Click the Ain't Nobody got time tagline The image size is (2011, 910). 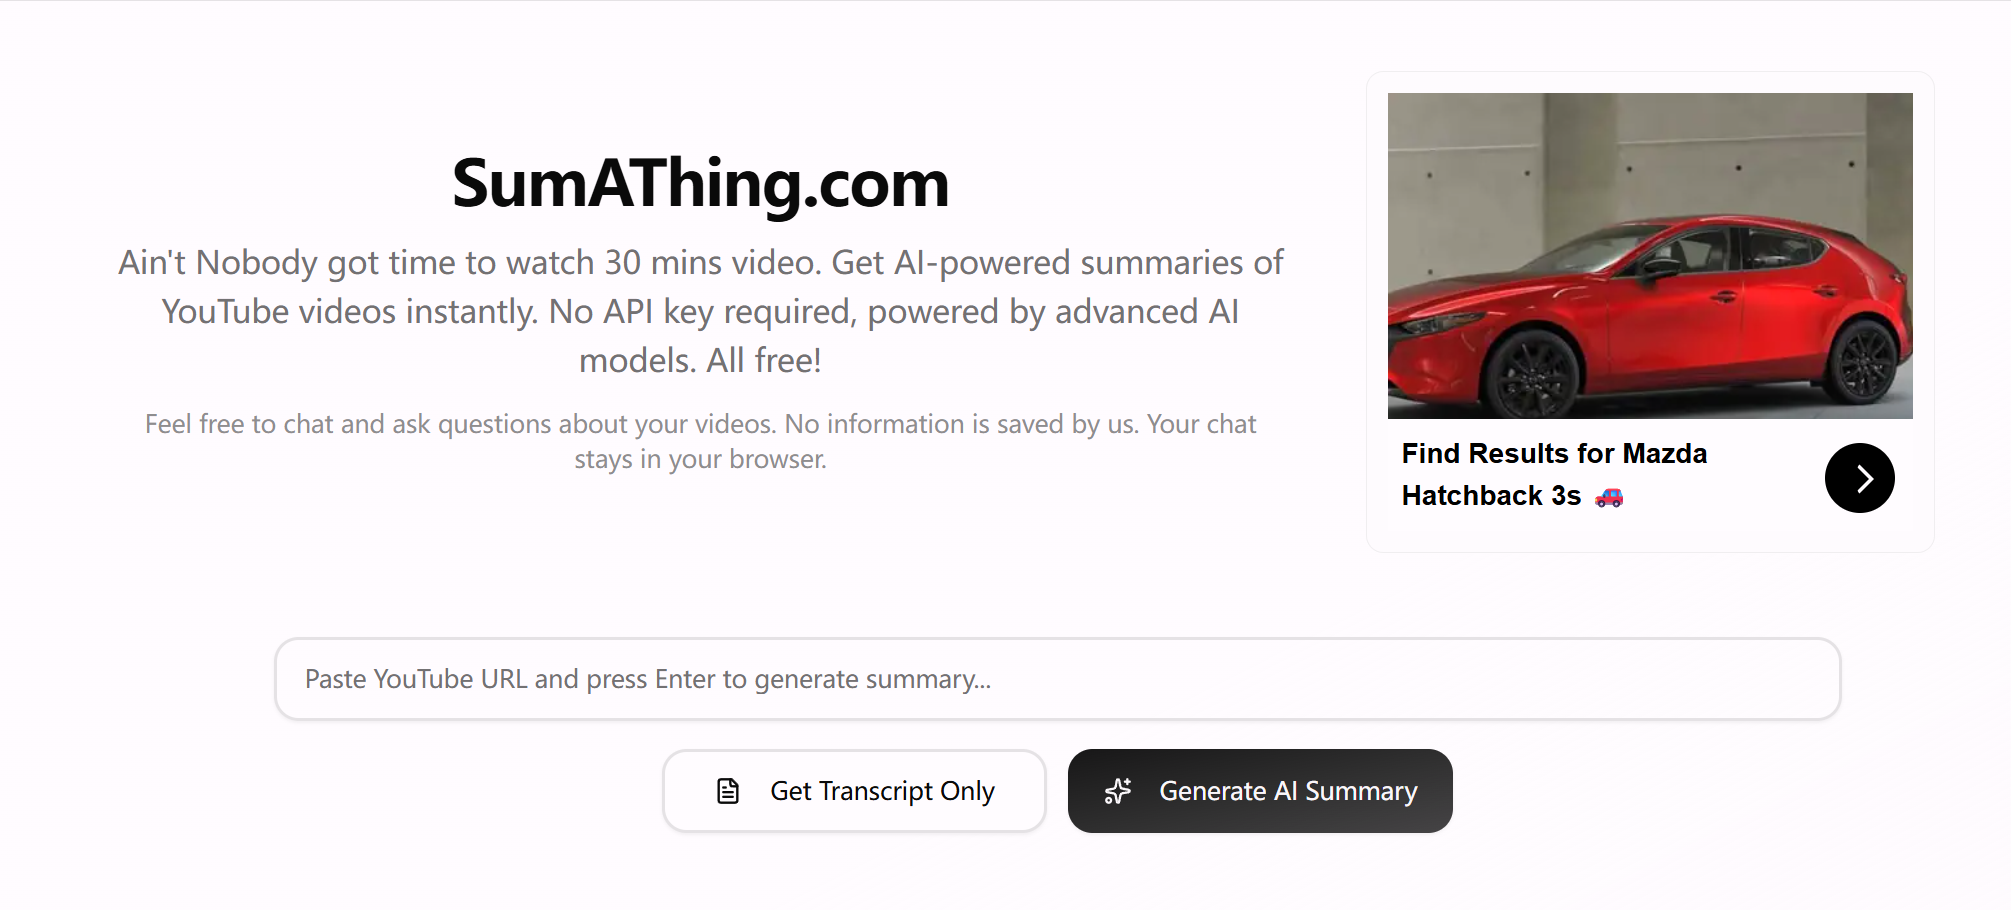tap(700, 311)
